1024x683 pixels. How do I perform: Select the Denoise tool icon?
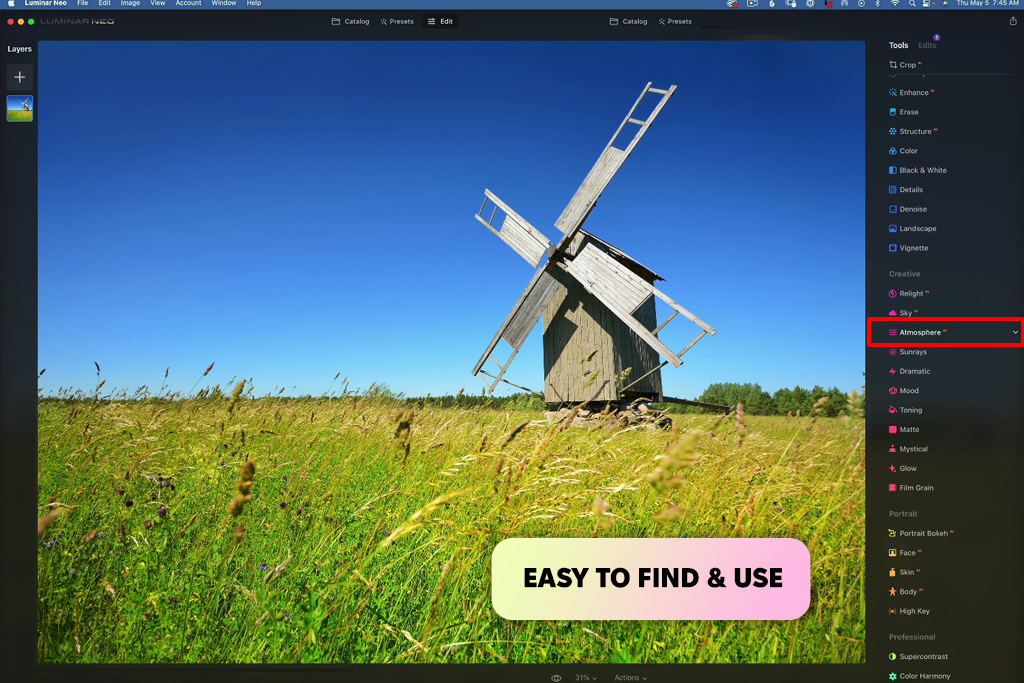pos(893,210)
